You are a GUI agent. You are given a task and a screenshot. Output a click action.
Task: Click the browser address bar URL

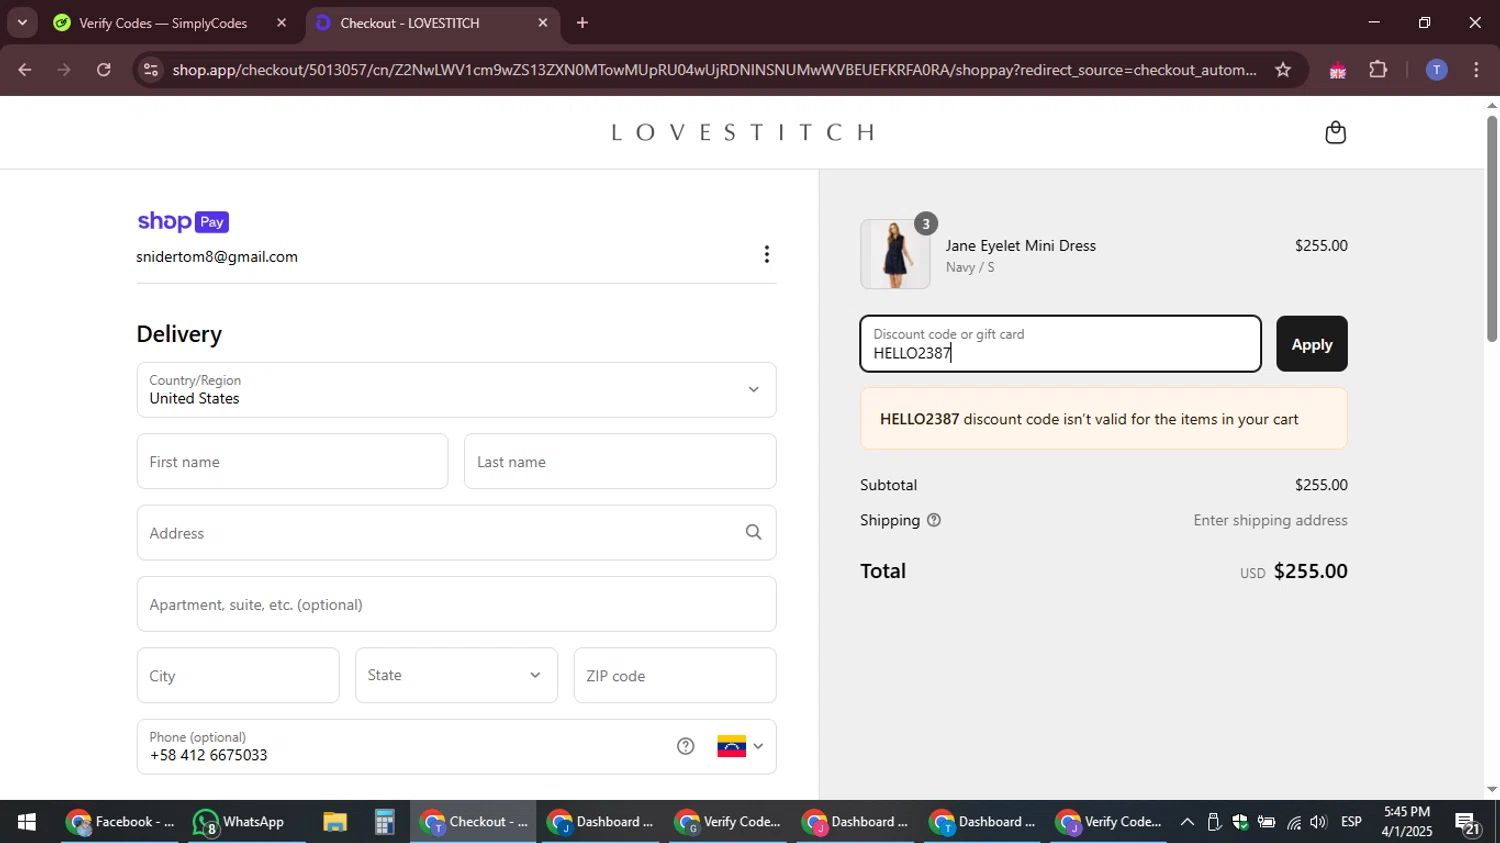point(714,70)
